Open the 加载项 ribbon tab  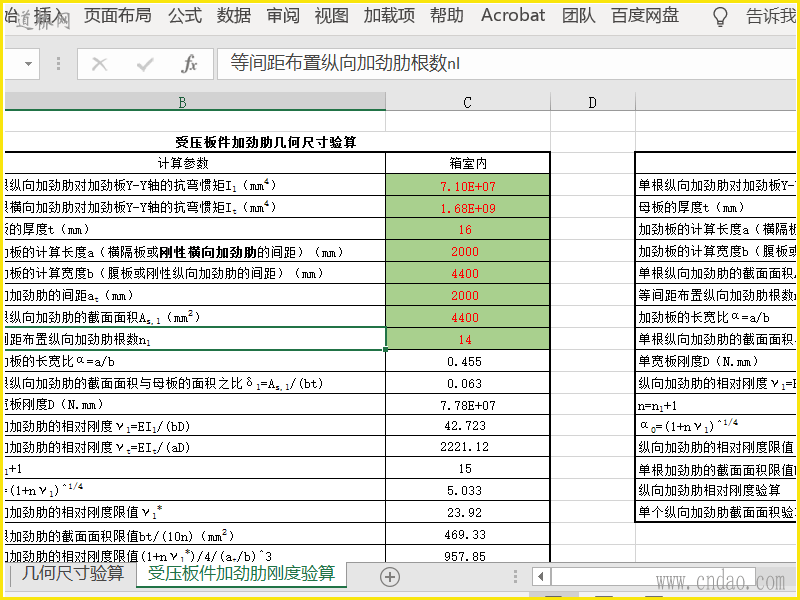[x=389, y=16]
